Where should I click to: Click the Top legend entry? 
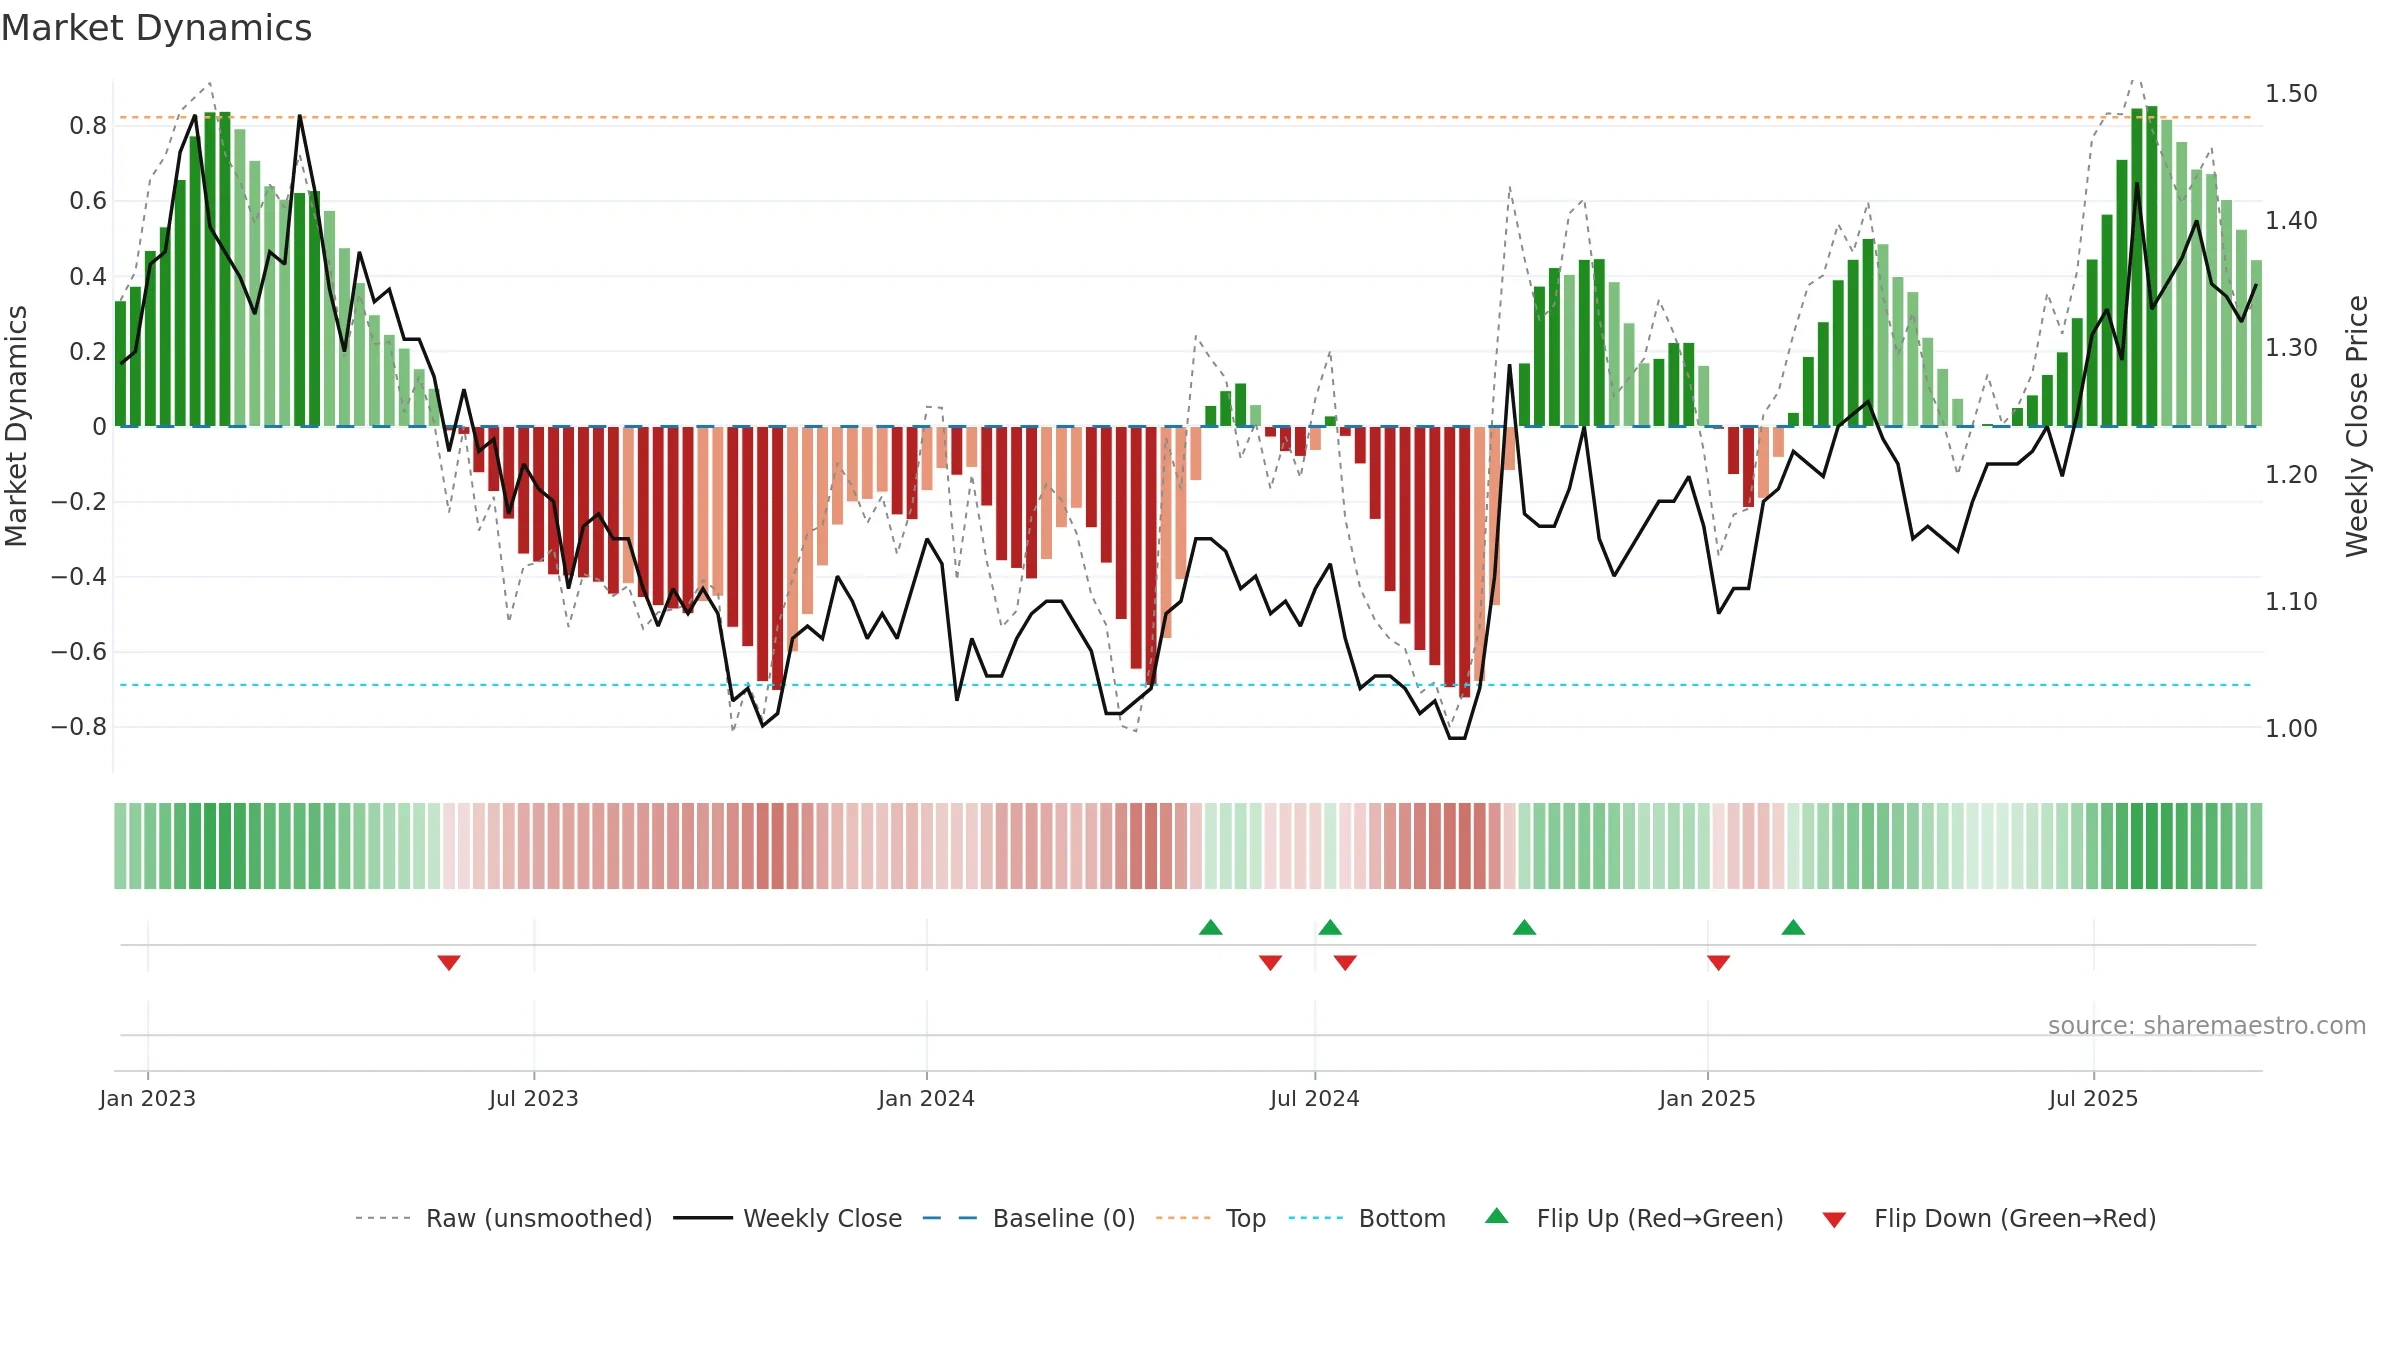[1211, 1218]
